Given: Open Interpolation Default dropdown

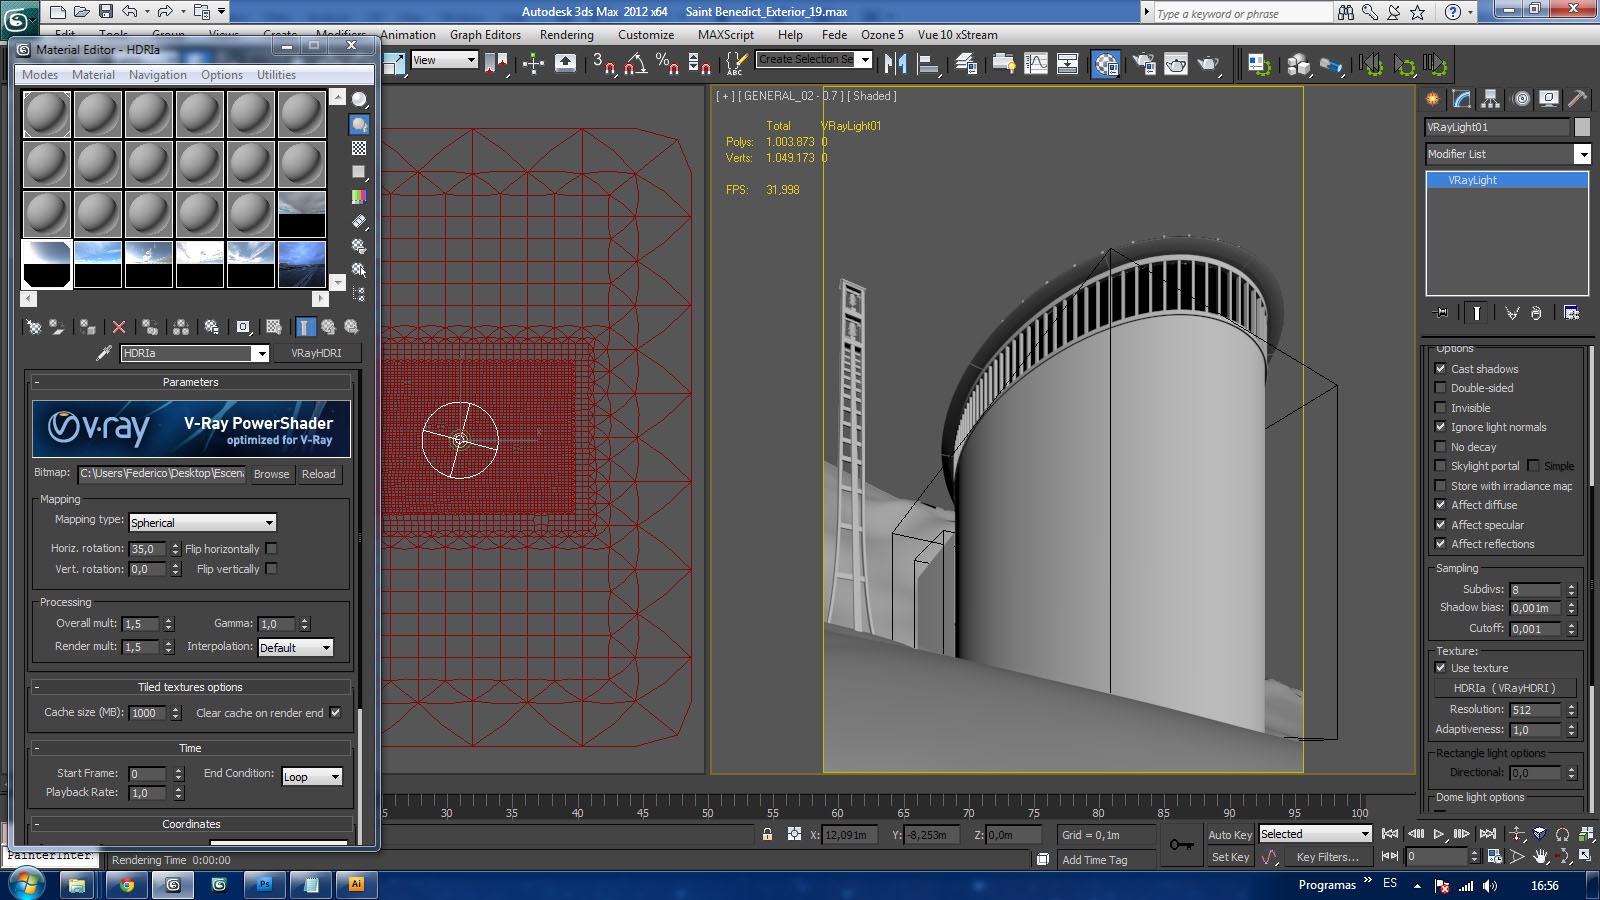Looking at the screenshot, I should (295, 647).
